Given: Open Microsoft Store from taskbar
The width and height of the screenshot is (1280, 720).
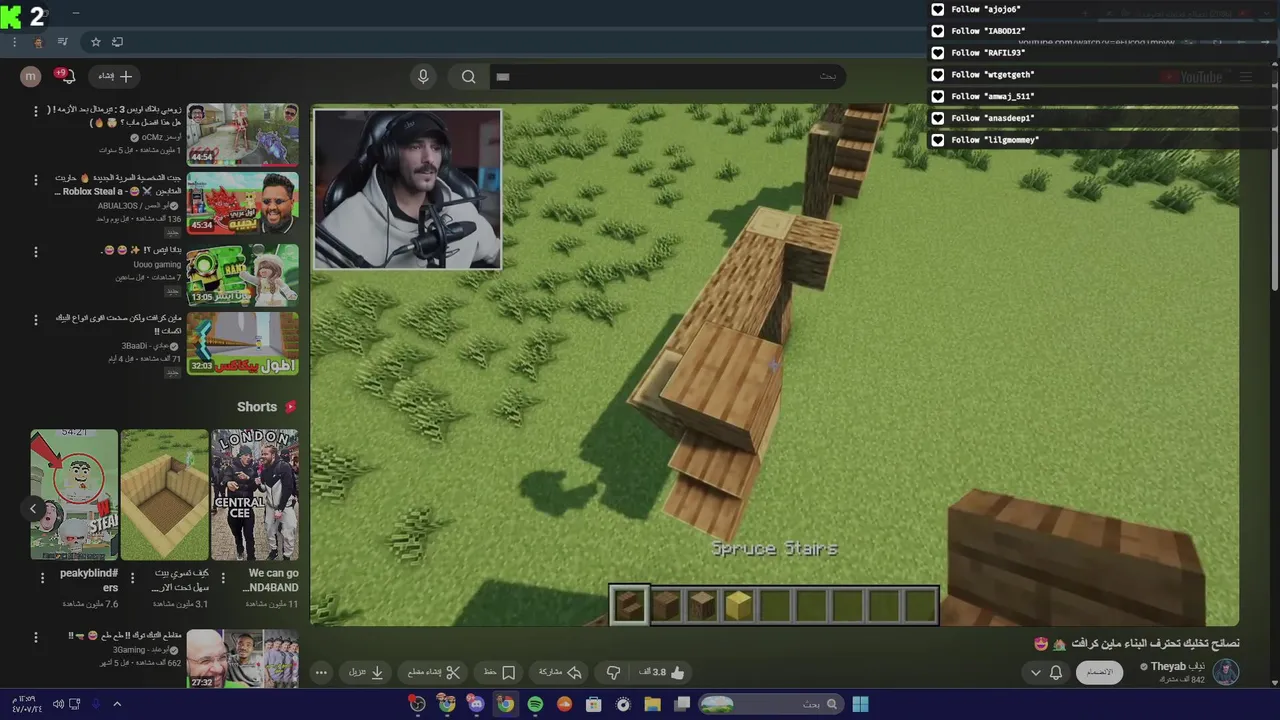Looking at the screenshot, I should (593, 704).
